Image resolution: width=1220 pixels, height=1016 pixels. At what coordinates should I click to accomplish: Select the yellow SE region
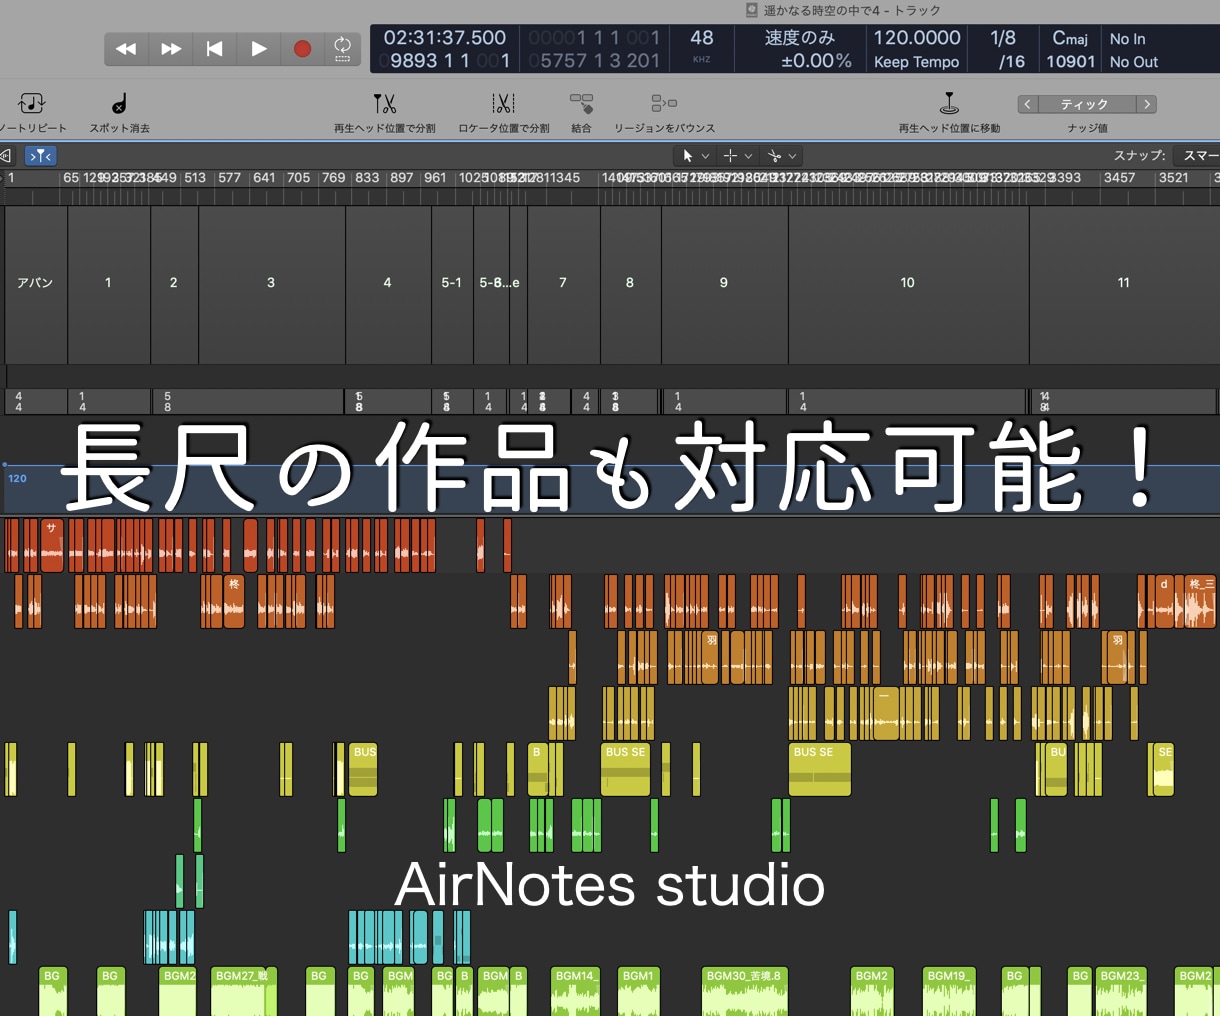pyautogui.click(x=1163, y=770)
